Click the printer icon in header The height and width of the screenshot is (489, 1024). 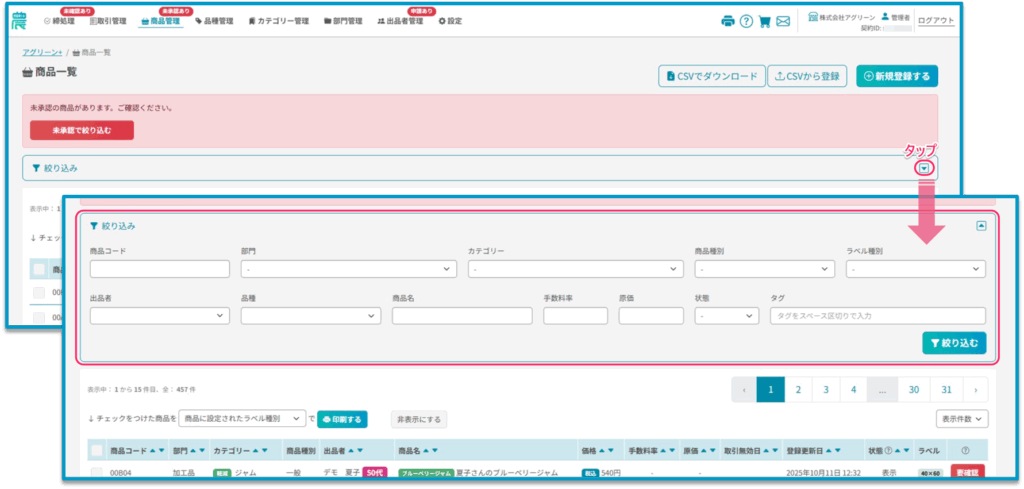tap(728, 21)
